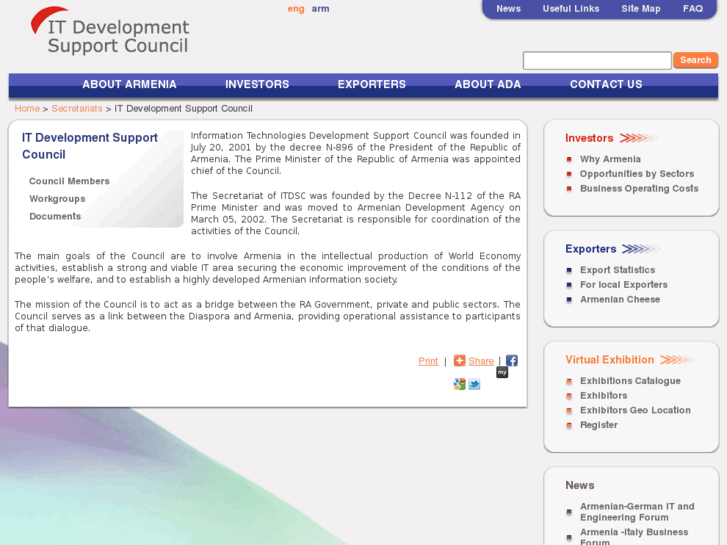Click the search text field
This screenshot has width=727, height=545.
coord(597,60)
